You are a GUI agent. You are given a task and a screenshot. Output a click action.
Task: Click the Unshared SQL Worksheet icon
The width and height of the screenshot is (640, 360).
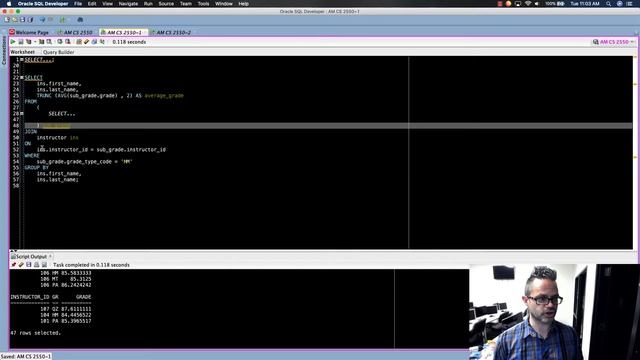[x=78, y=42]
